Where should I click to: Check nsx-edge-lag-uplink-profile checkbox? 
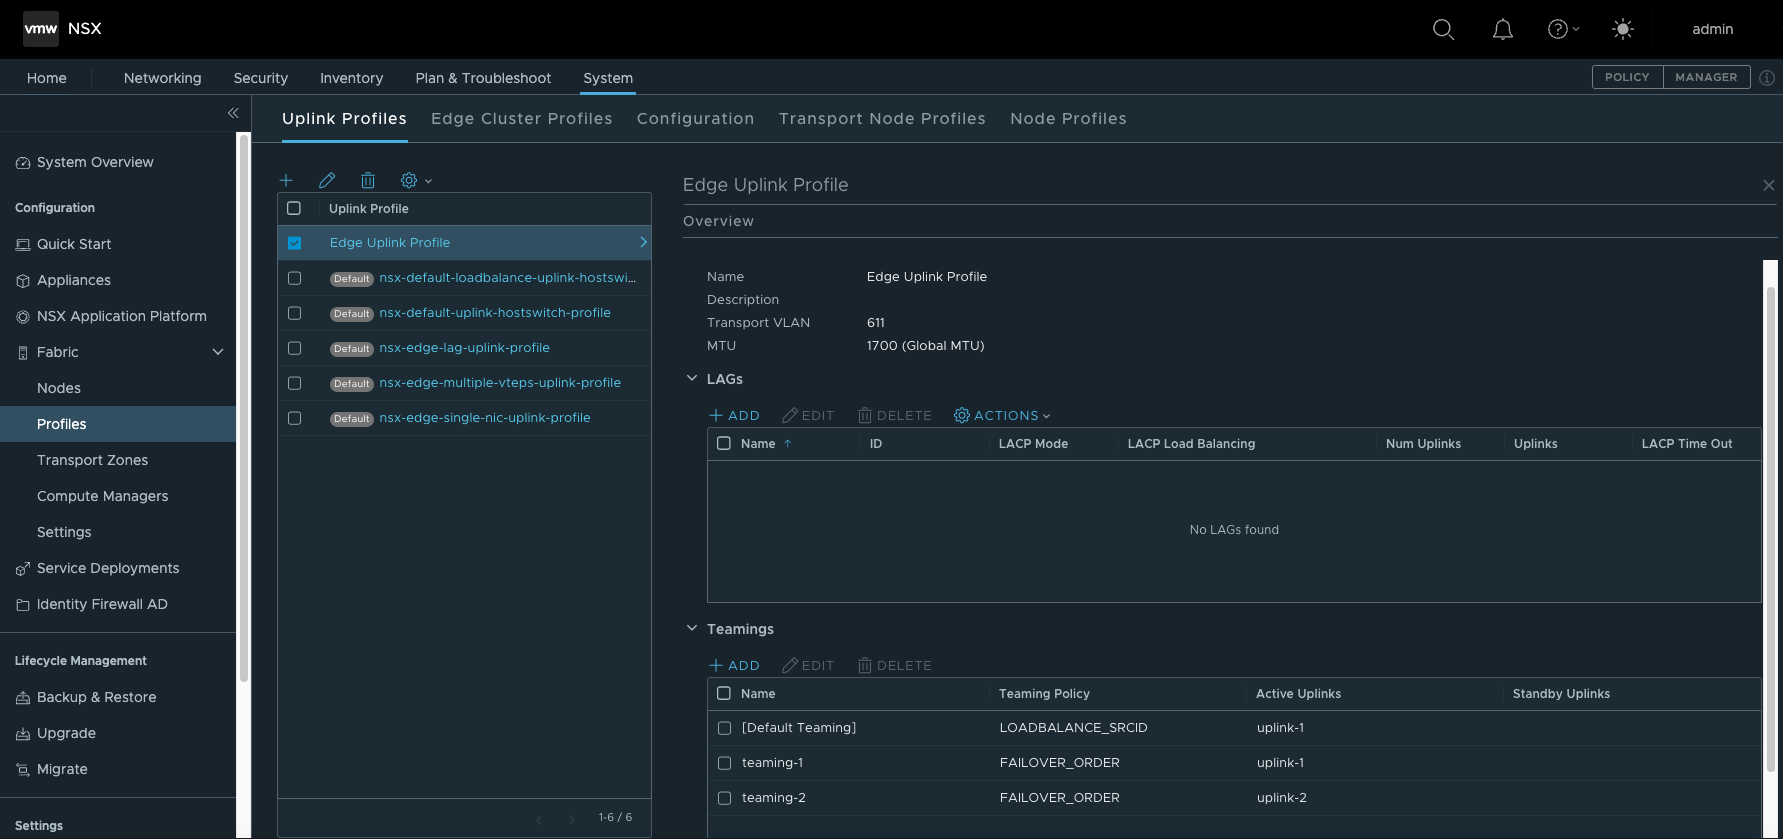(294, 348)
